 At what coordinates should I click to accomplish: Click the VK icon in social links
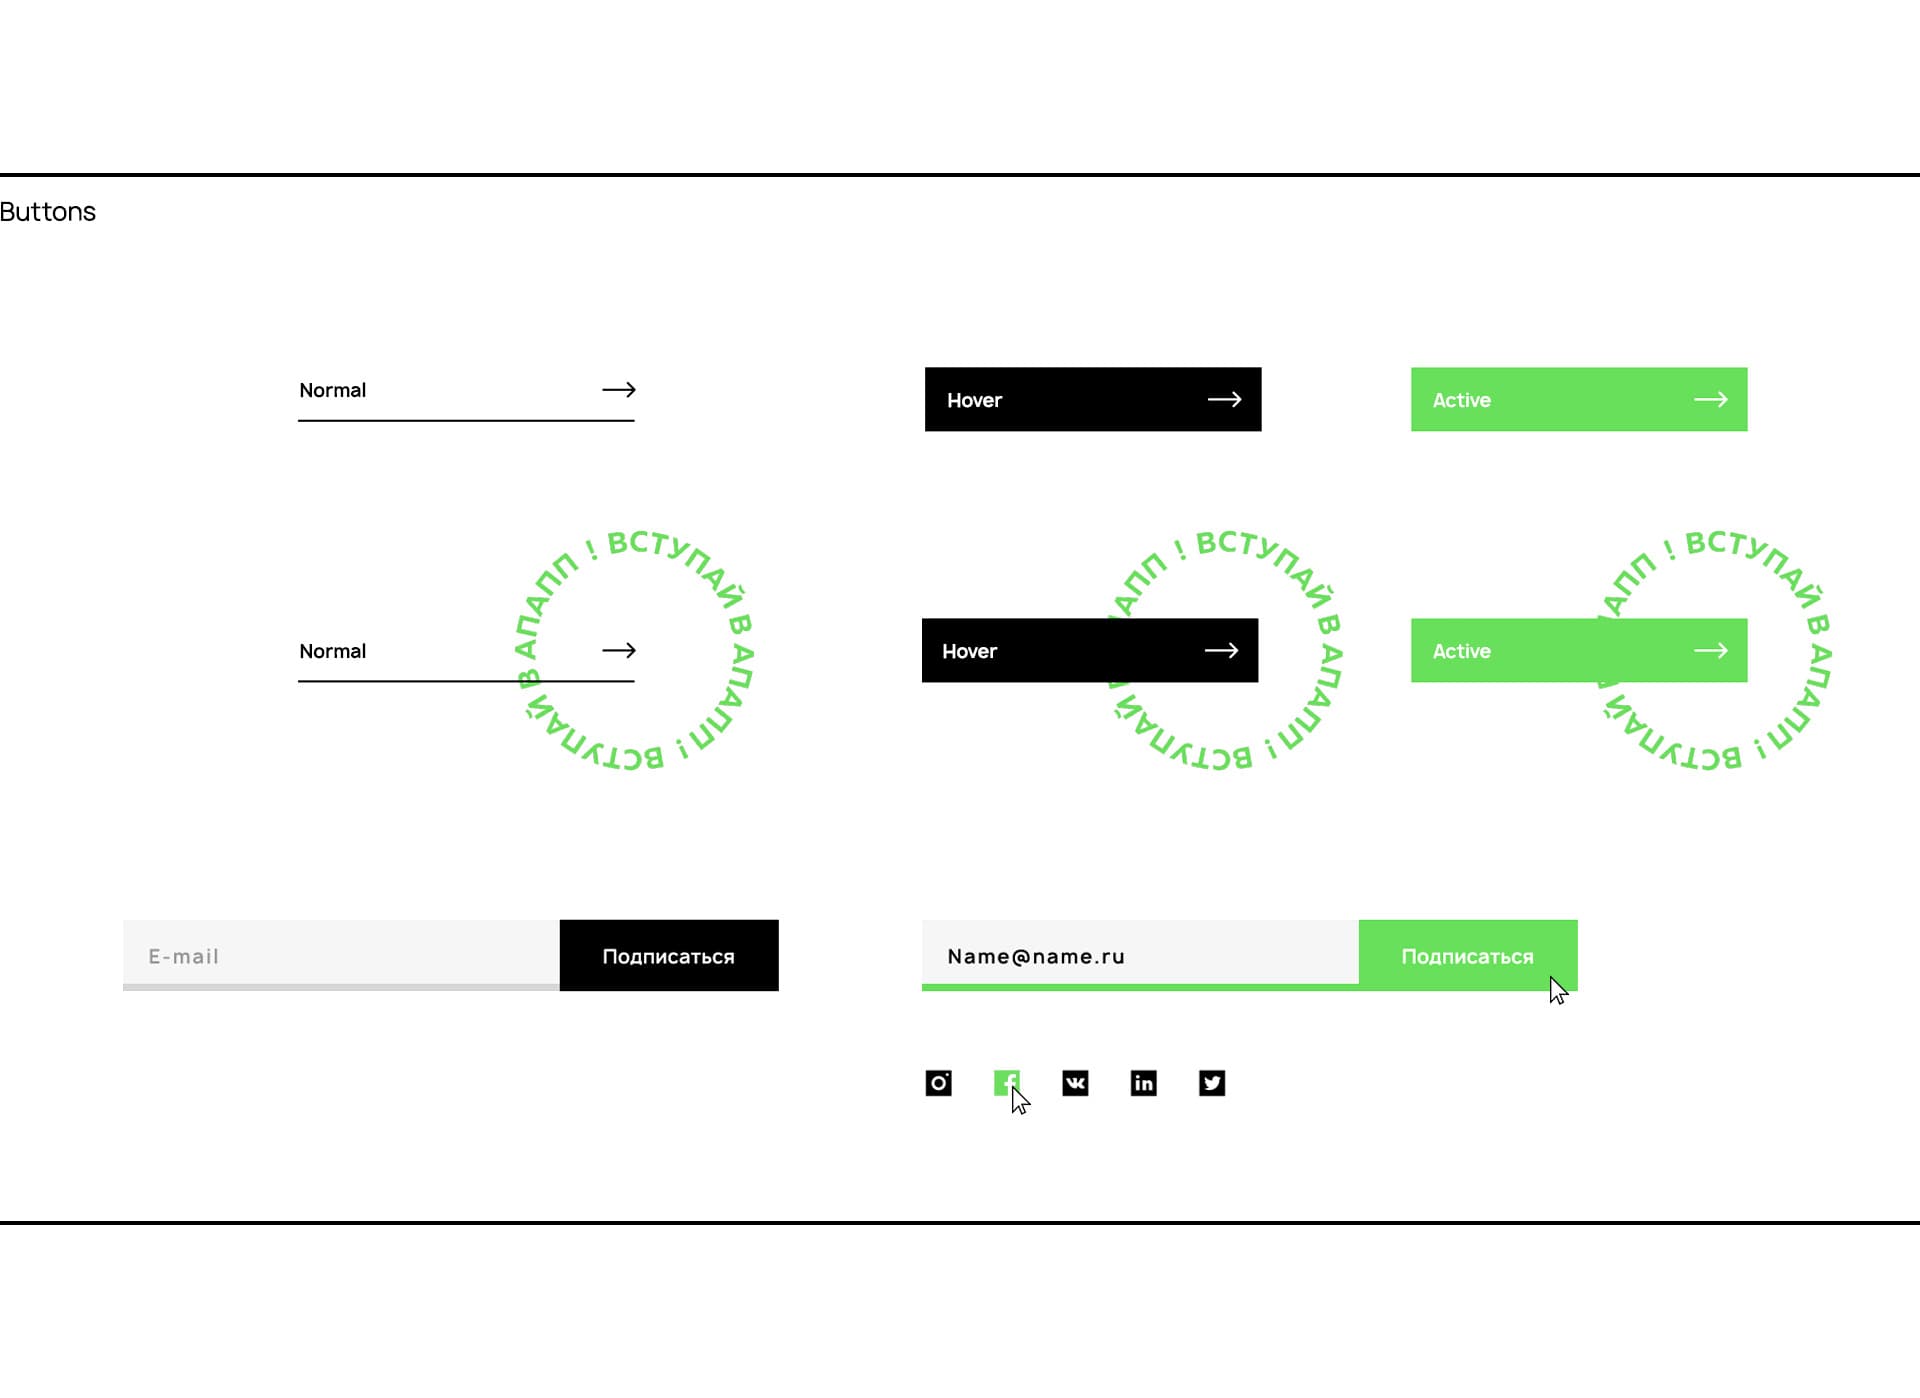coord(1073,1082)
